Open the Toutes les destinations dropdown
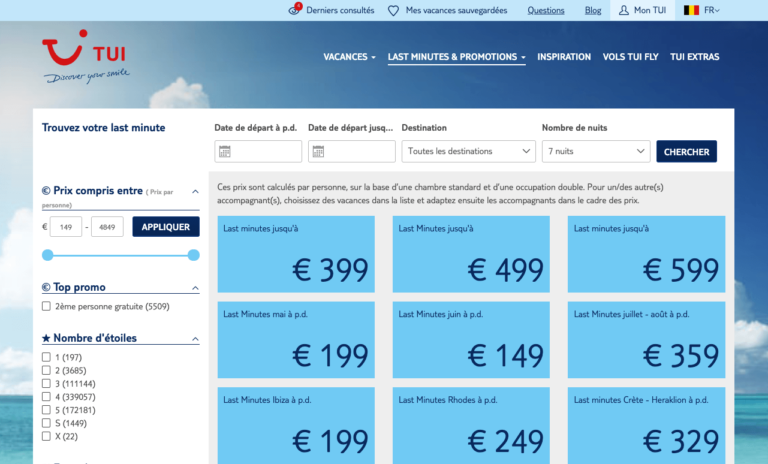Image resolution: width=768 pixels, height=464 pixels. (x=468, y=151)
